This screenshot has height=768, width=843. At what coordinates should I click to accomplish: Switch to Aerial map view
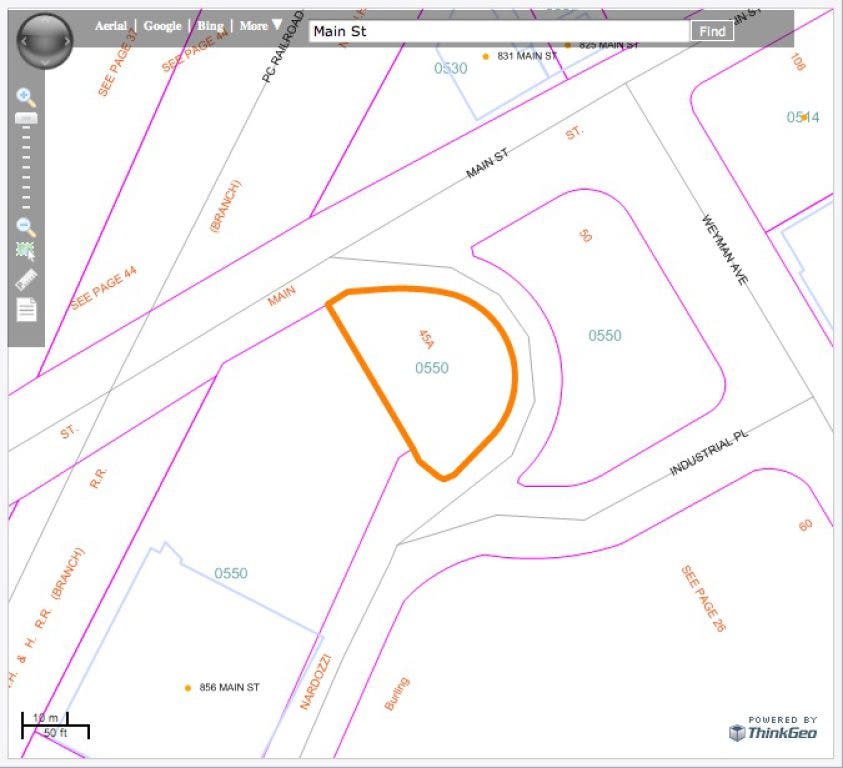pyautogui.click(x=111, y=26)
